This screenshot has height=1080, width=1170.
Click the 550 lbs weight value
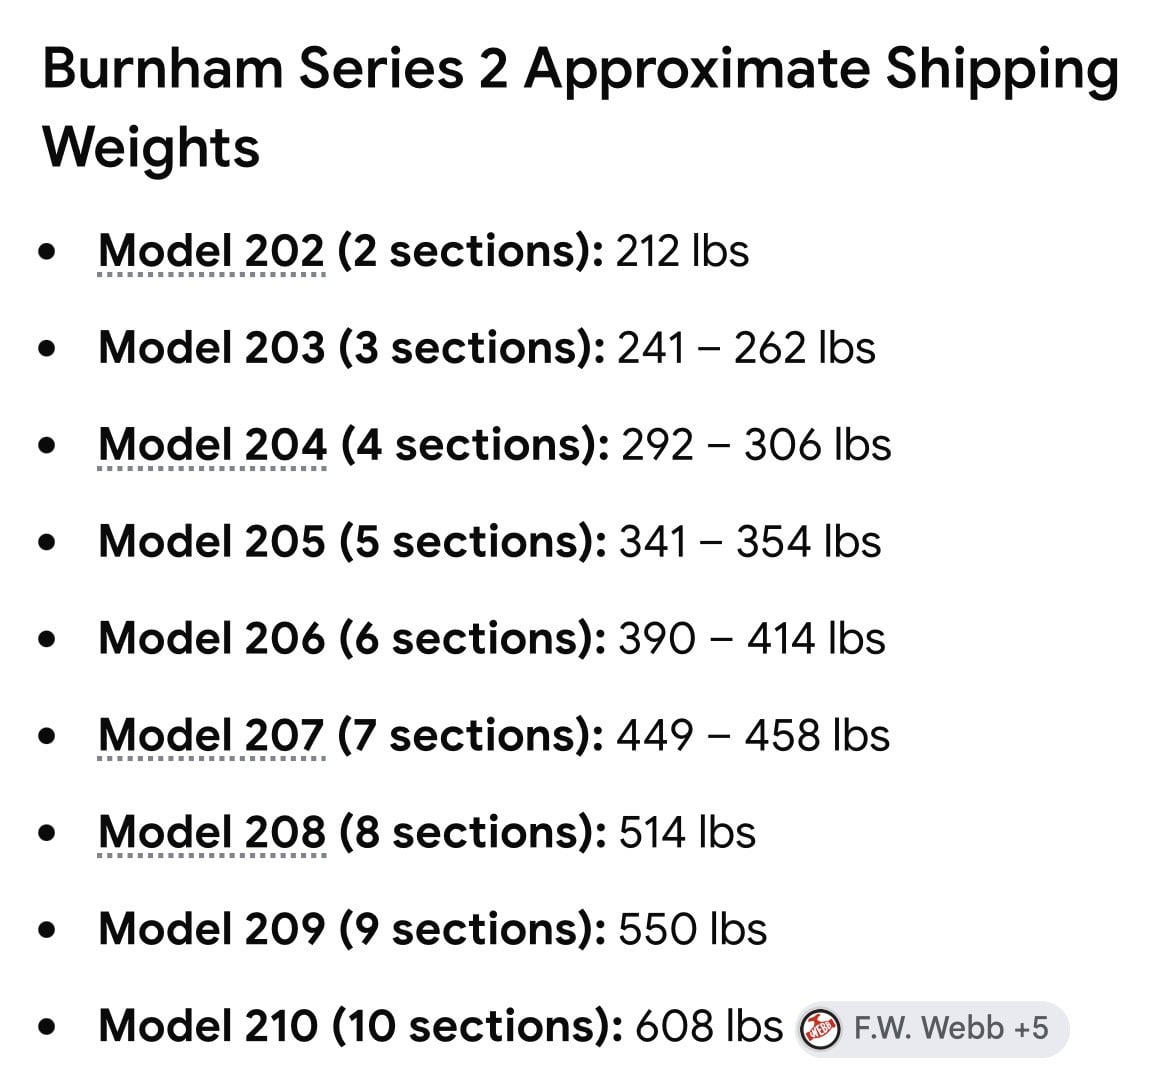[692, 929]
